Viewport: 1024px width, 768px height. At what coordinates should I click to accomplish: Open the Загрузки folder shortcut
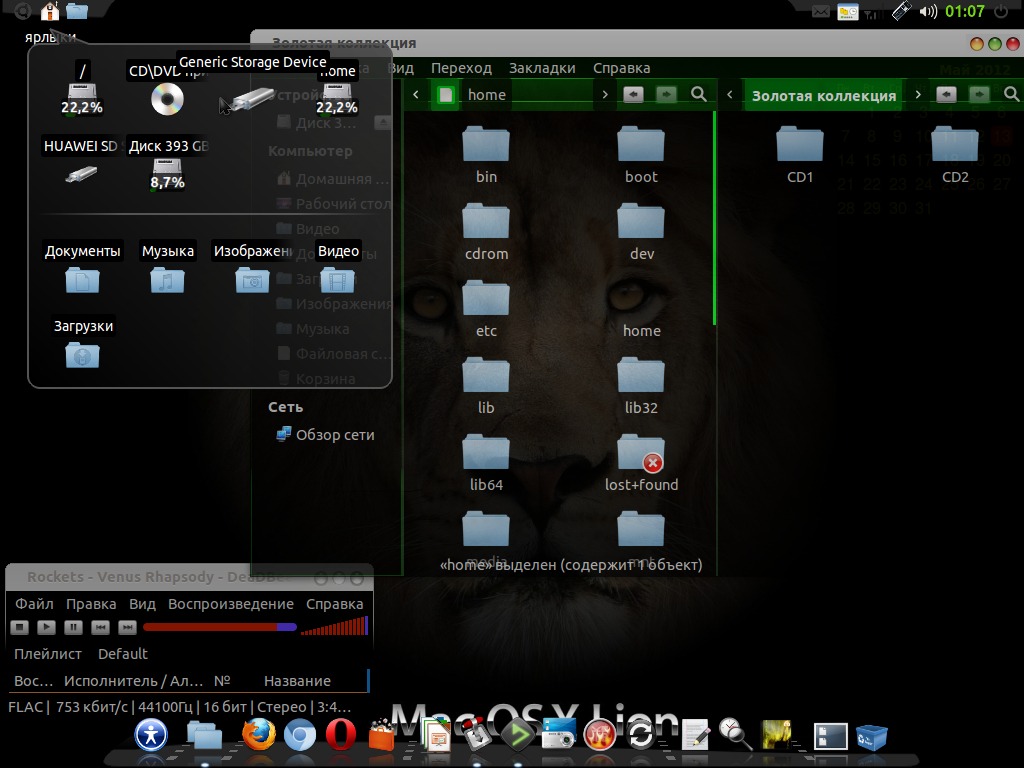[x=82, y=356]
